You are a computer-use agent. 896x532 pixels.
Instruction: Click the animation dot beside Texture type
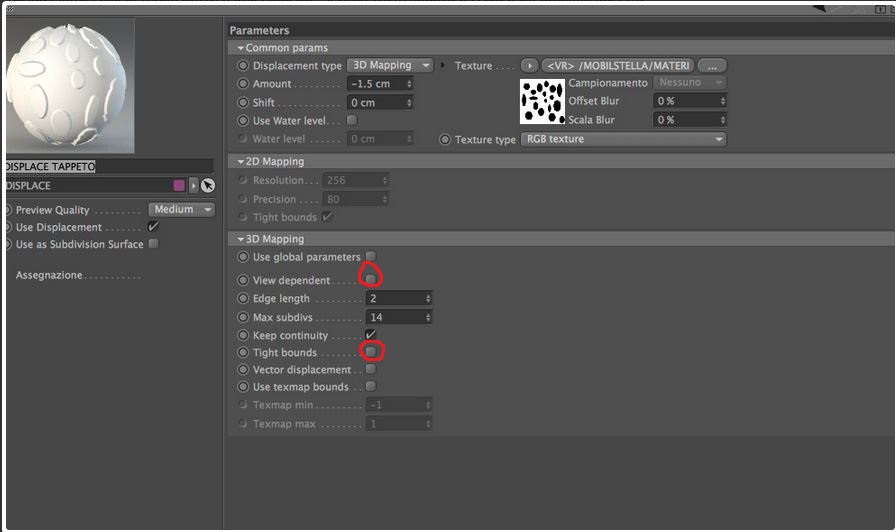(445, 139)
